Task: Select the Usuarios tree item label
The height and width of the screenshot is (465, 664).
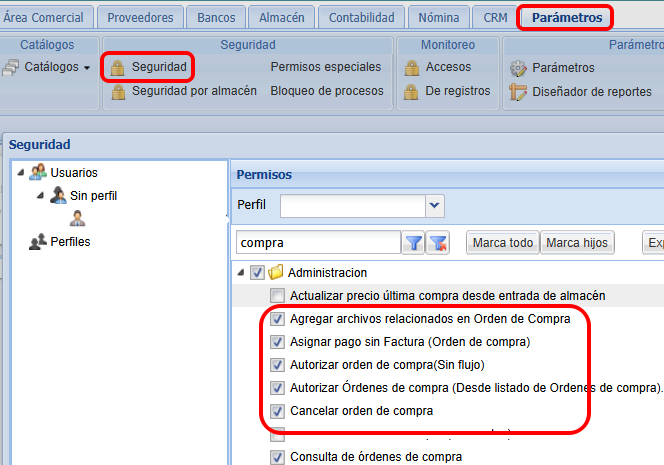Action: 74,173
